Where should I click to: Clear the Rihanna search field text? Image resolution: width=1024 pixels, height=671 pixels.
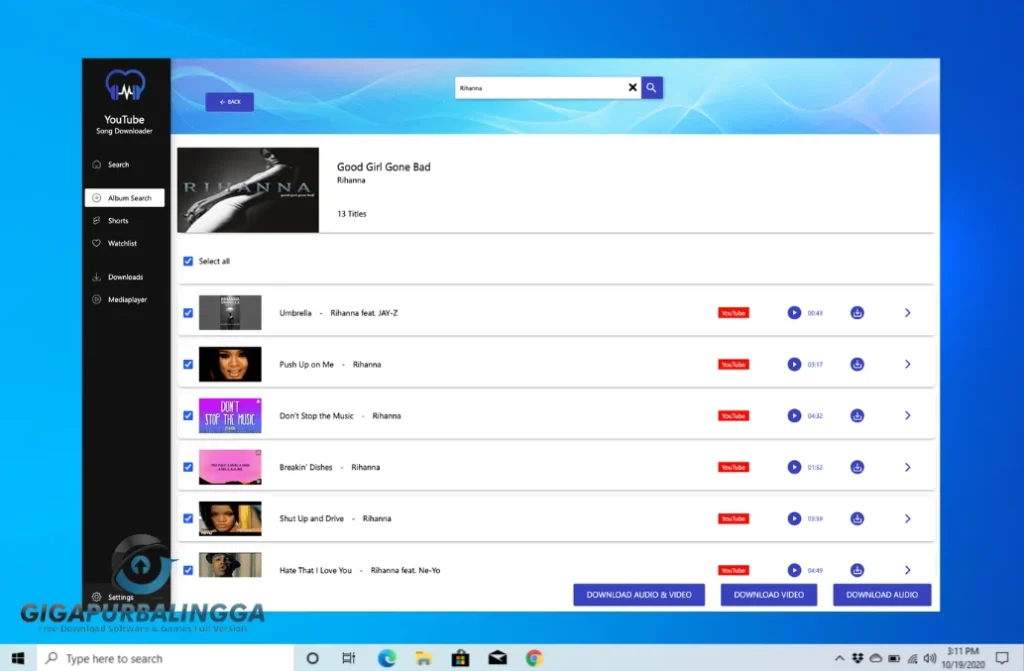[632, 87]
